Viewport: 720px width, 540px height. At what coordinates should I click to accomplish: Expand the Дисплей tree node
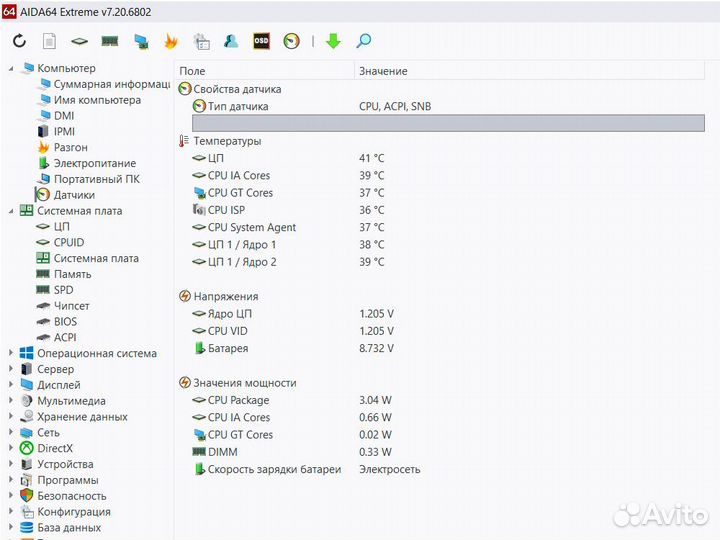[x=11, y=385]
